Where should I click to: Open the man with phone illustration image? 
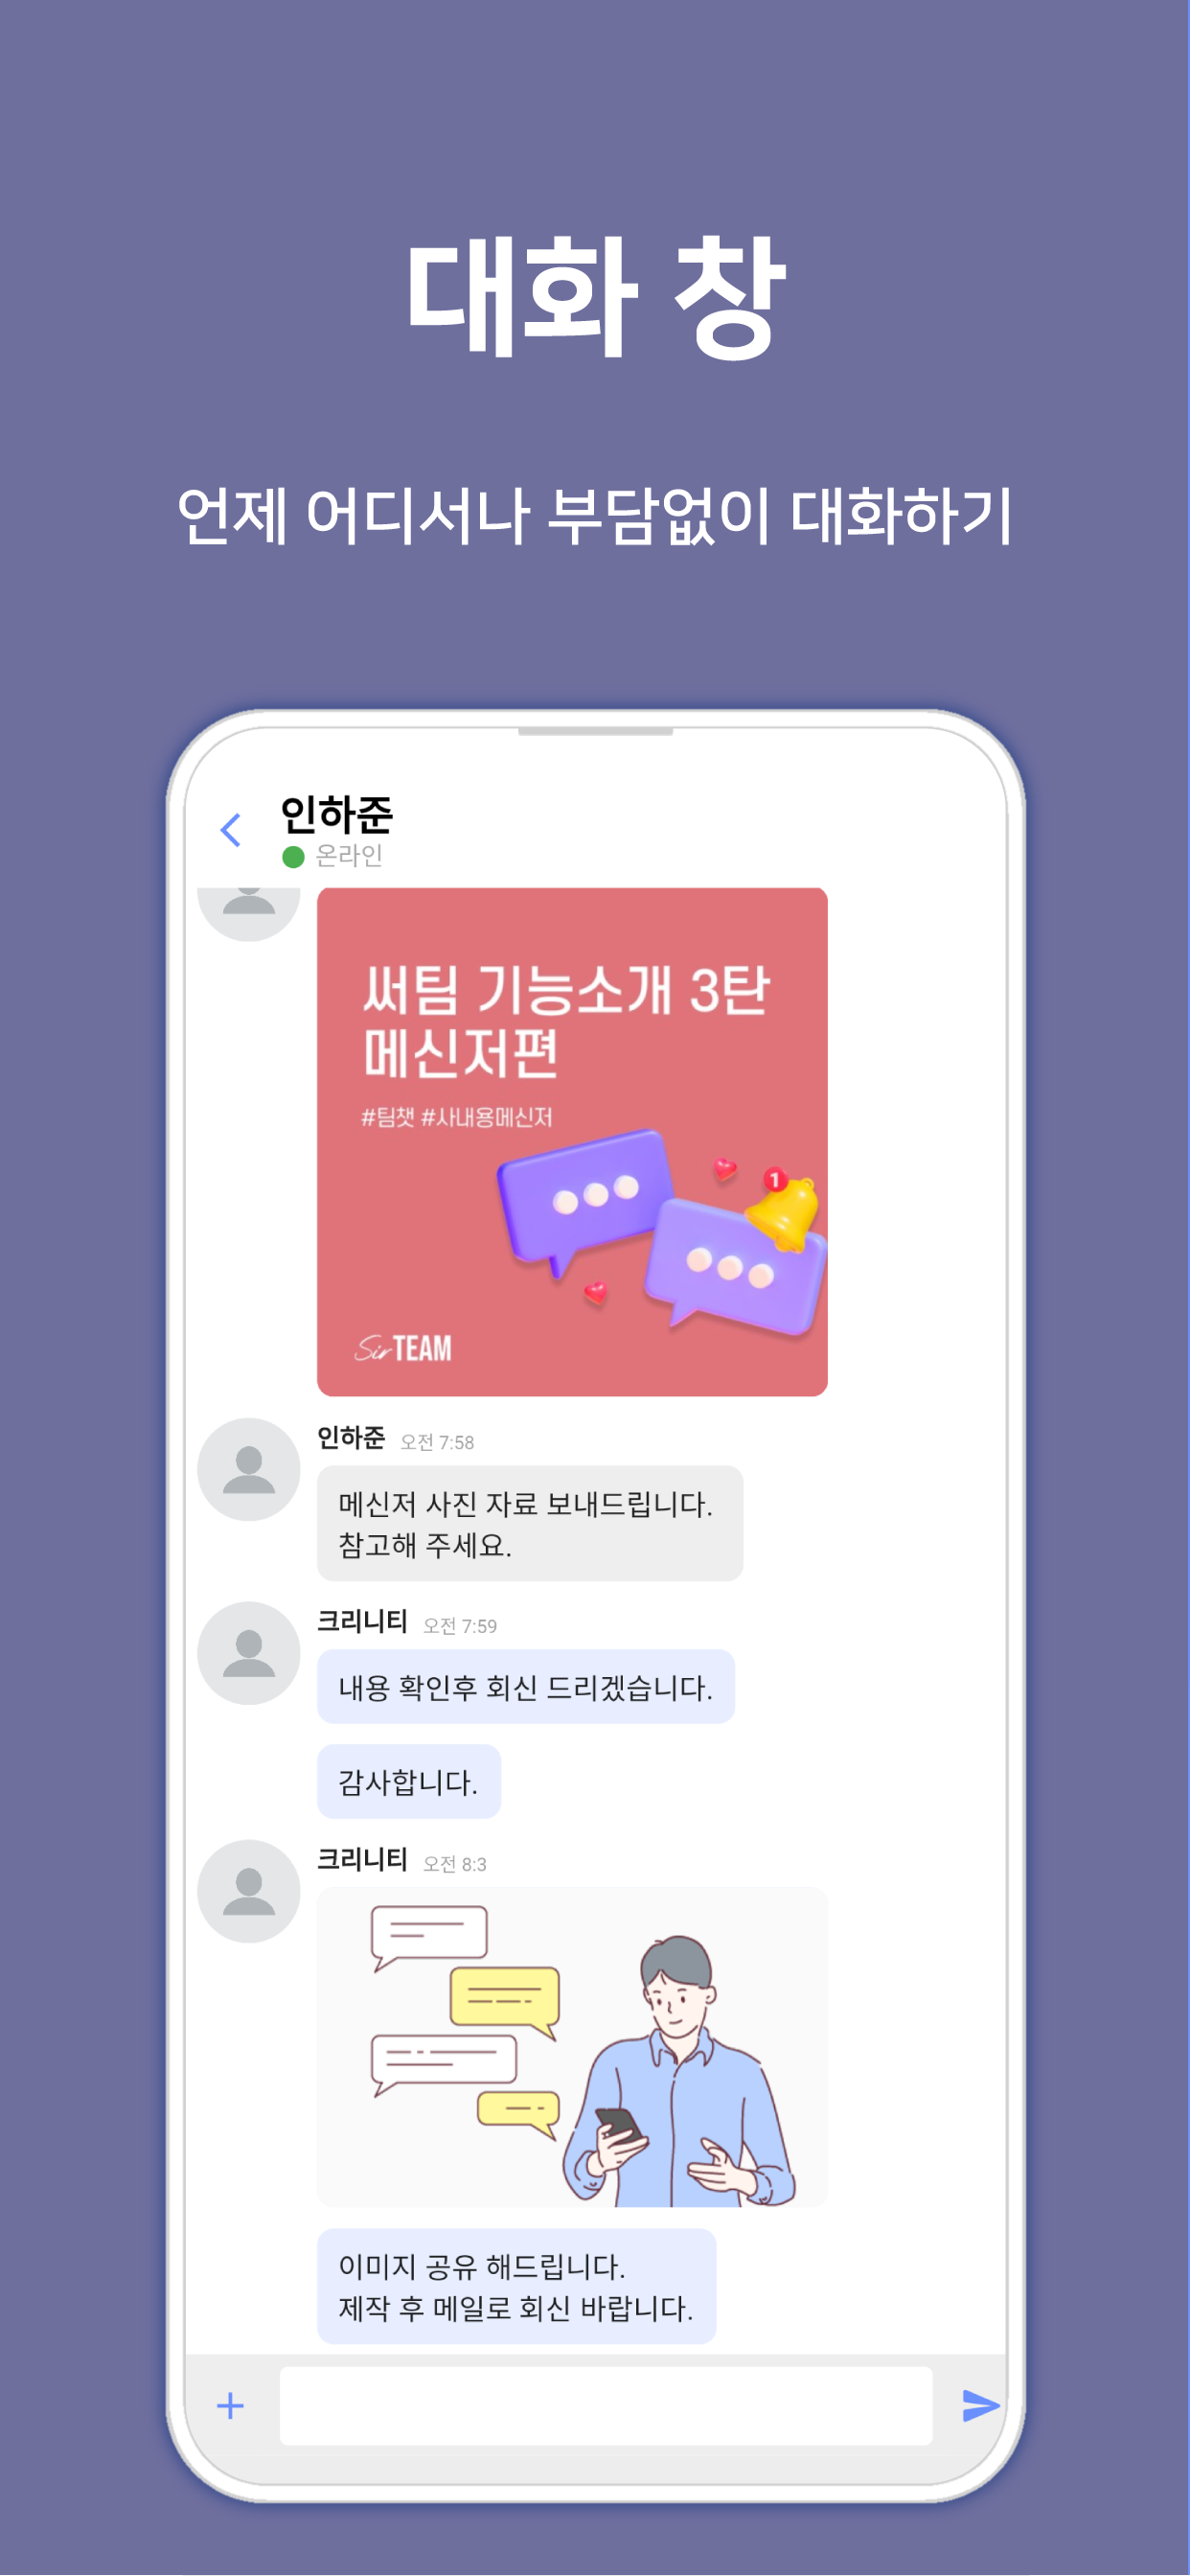click(x=572, y=2047)
